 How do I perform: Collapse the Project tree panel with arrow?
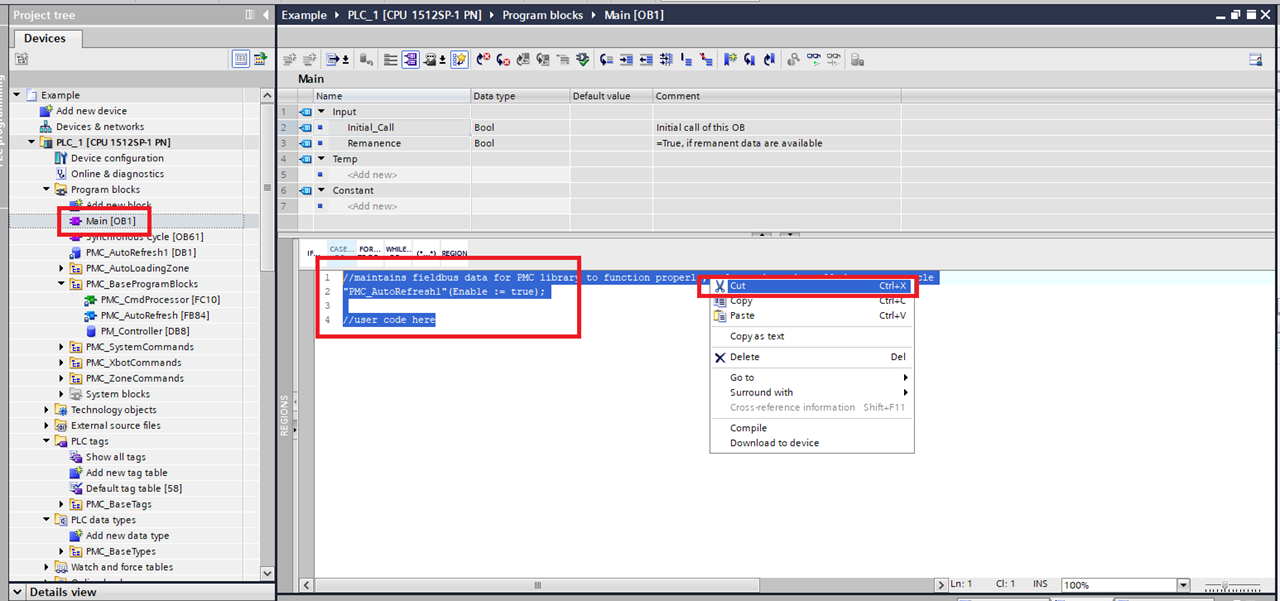click(x=265, y=15)
